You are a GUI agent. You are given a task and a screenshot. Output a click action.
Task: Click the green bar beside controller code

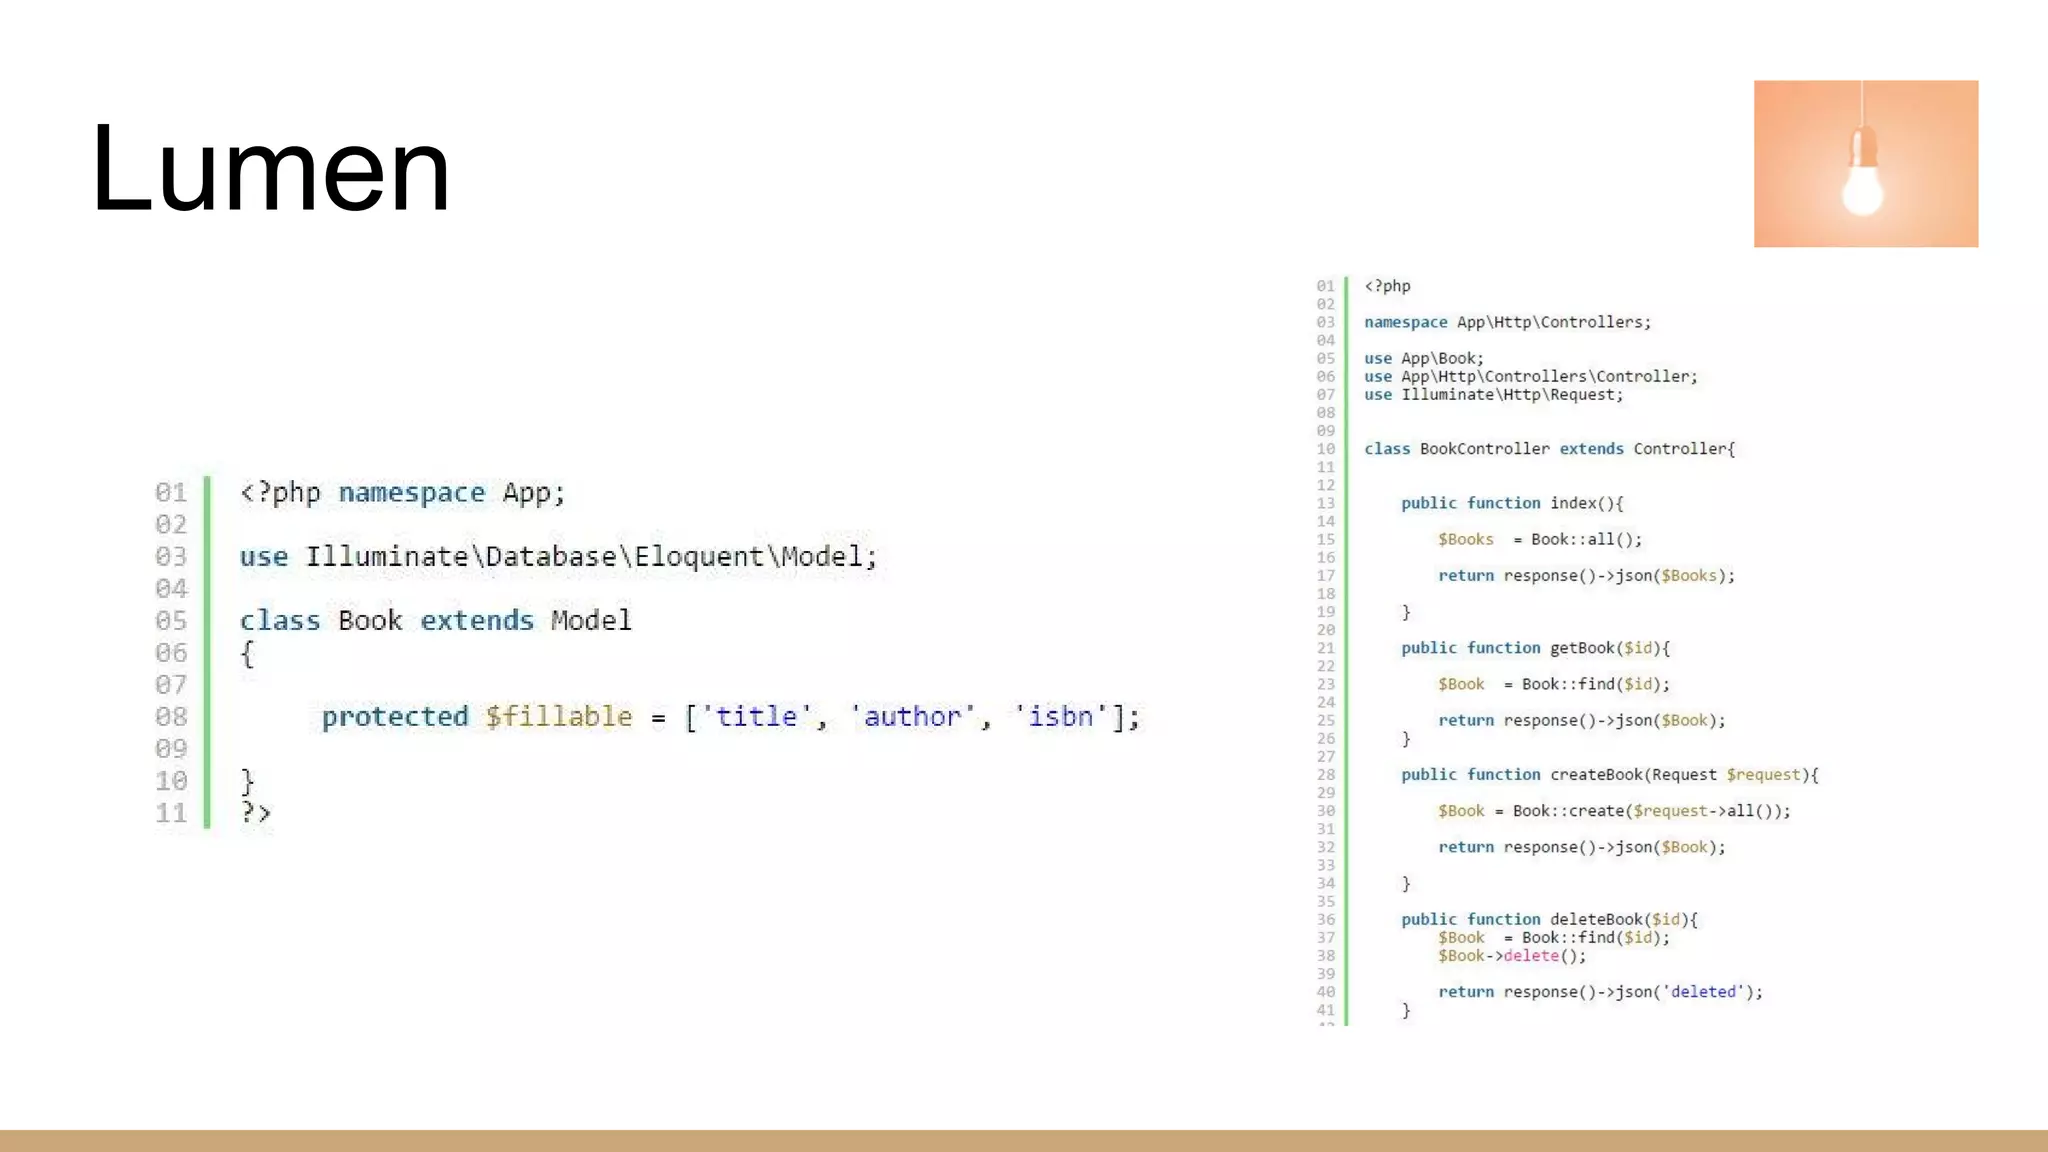1346,650
